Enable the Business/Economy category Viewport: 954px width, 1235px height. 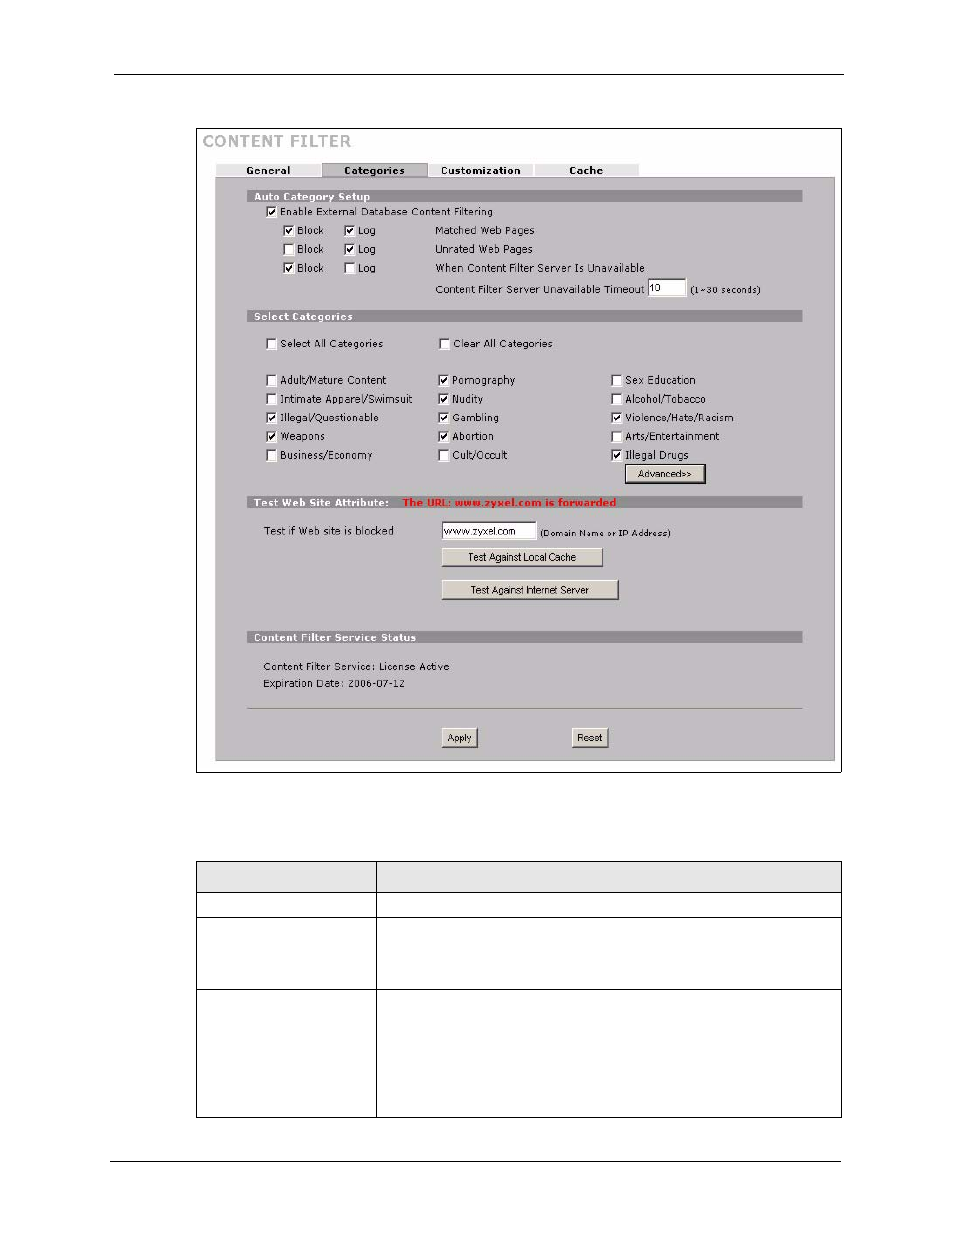pyautogui.click(x=272, y=456)
